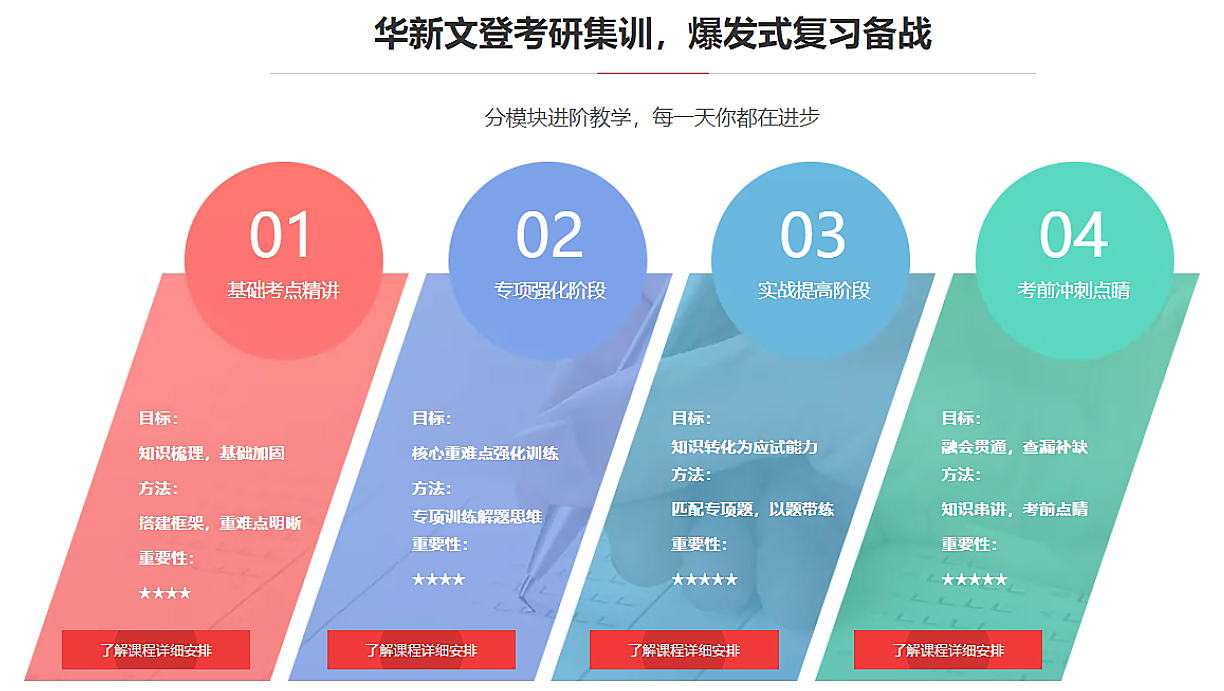
Task: Click the four-star rating in card 02
Action: (x=438, y=579)
